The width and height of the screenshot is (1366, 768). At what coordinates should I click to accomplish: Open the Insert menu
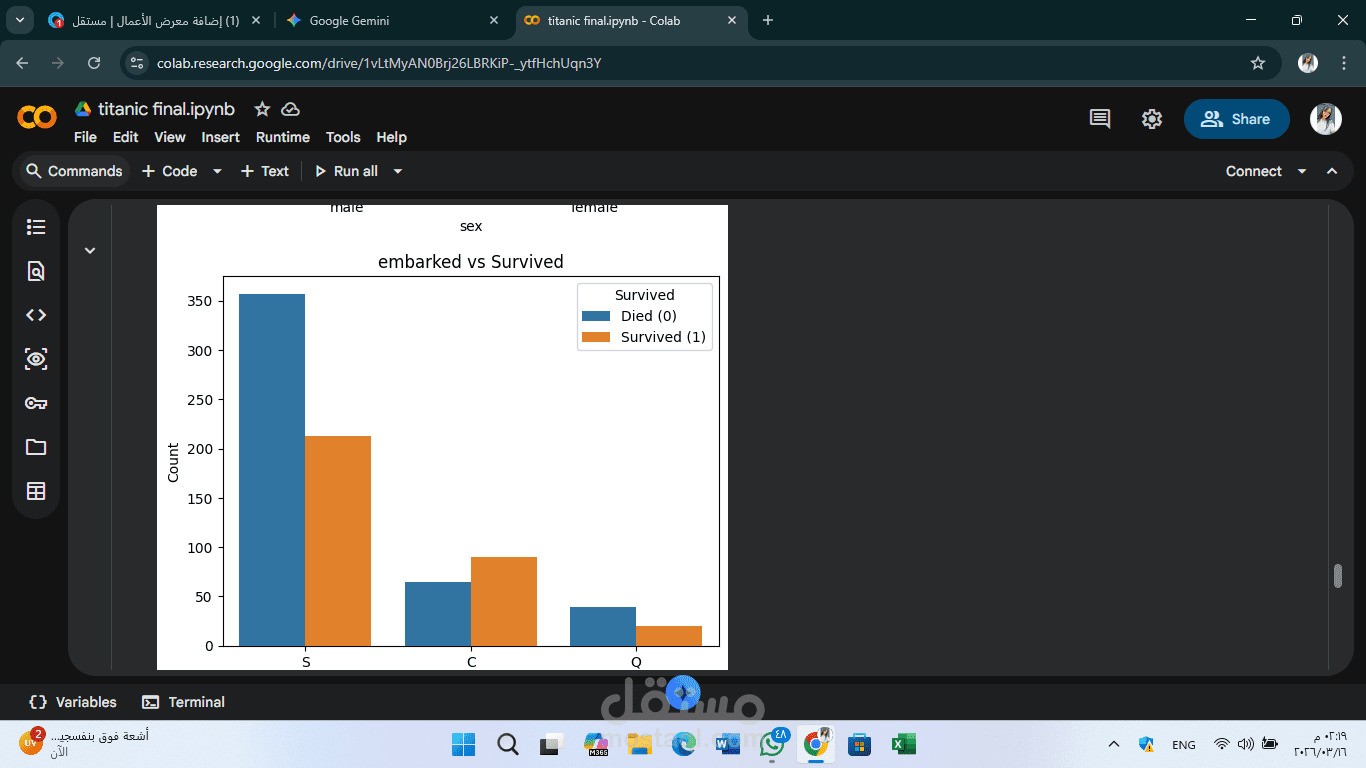220,137
